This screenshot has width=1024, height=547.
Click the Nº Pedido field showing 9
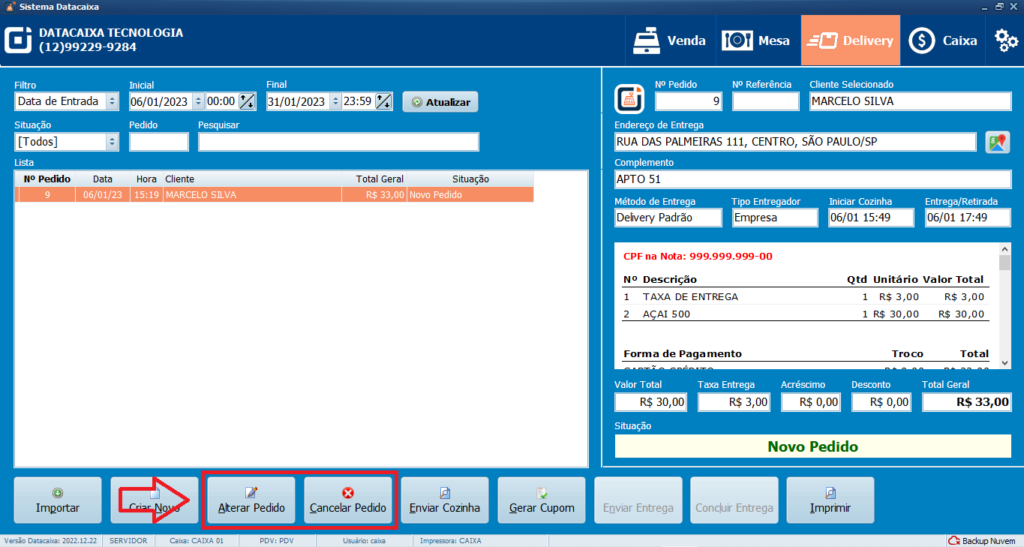tap(688, 101)
